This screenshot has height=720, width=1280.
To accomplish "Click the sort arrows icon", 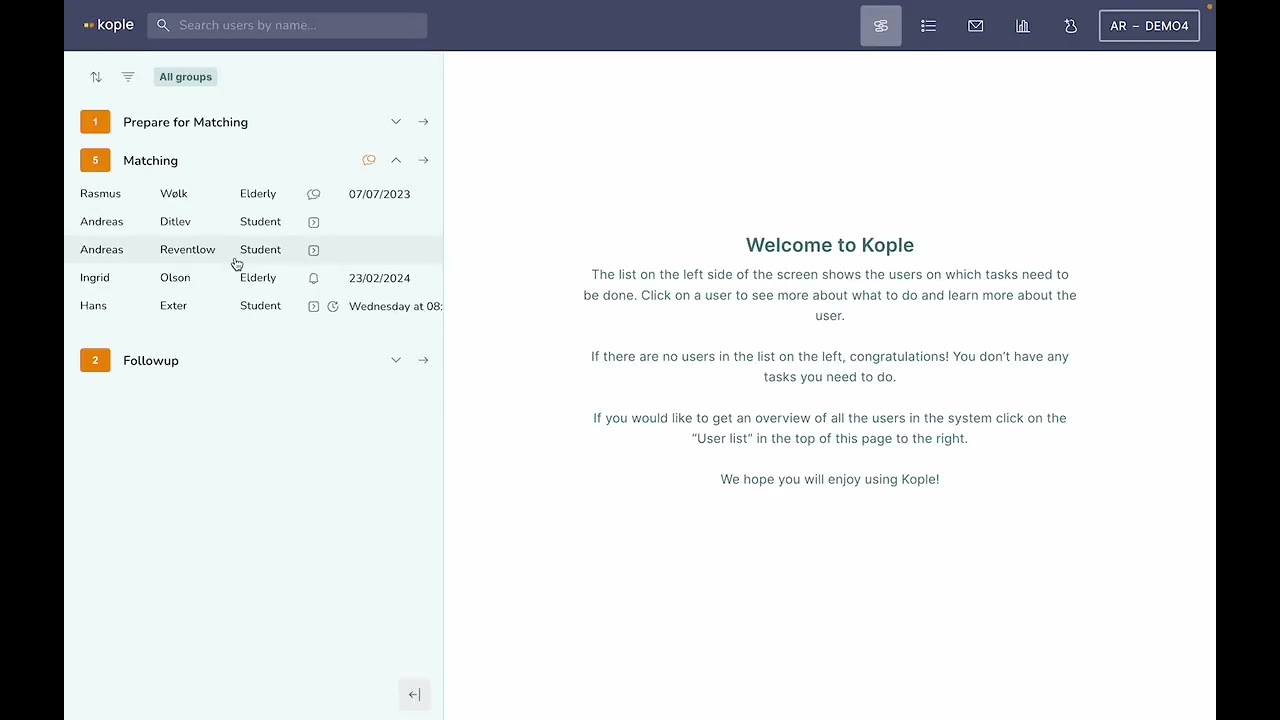I will pyautogui.click(x=96, y=77).
